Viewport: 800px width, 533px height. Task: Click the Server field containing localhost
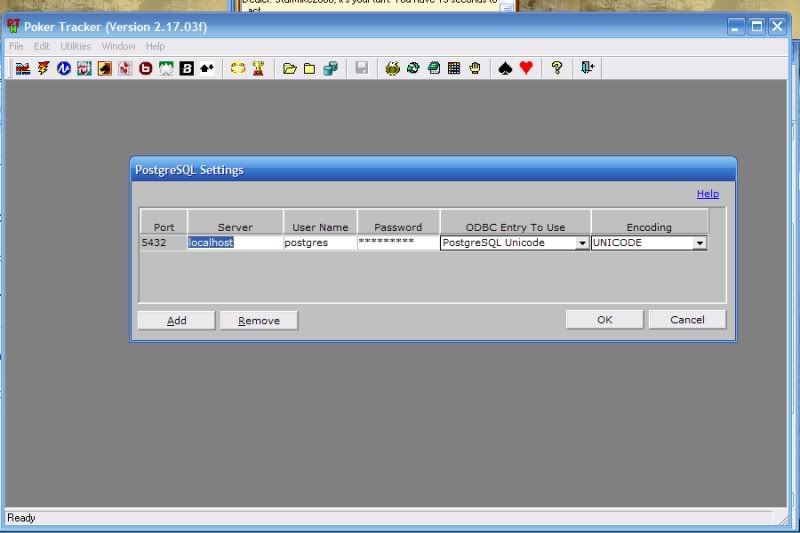point(234,242)
